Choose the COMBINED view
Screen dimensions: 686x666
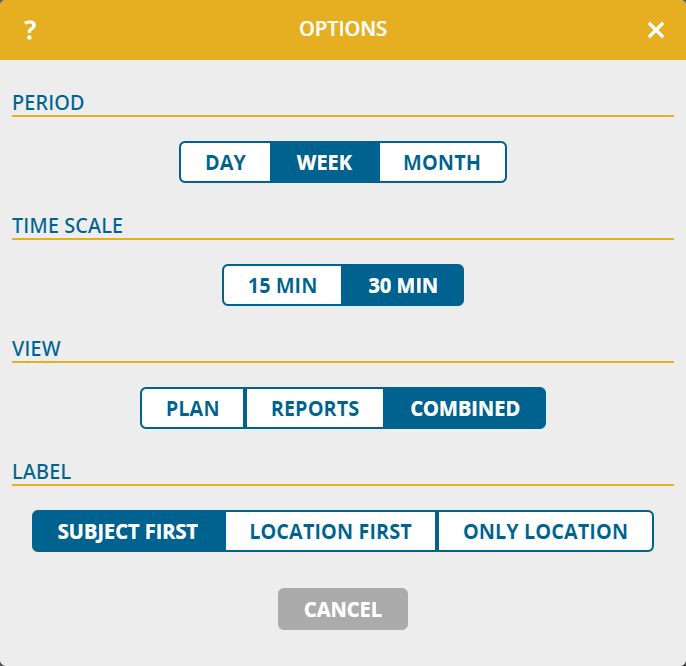465,408
